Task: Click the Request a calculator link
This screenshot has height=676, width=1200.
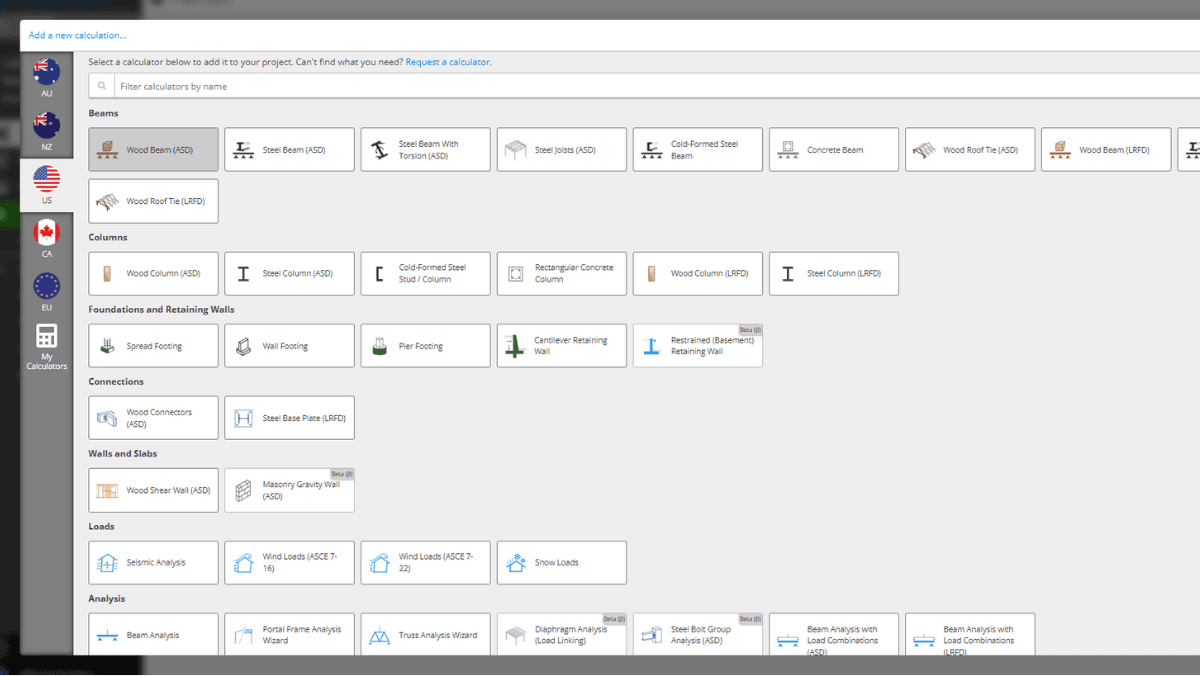Action: [448, 62]
